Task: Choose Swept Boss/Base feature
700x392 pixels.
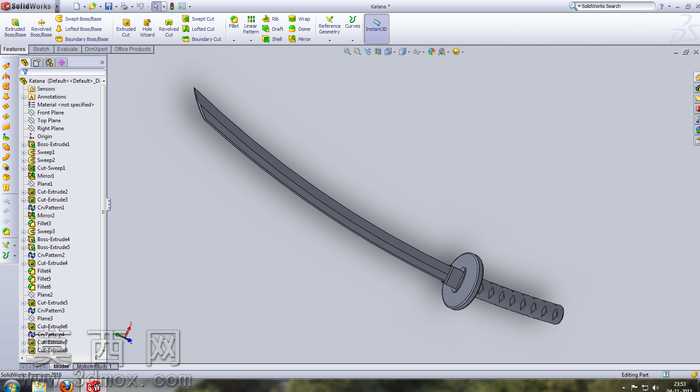Action: pyautogui.click(x=79, y=19)
